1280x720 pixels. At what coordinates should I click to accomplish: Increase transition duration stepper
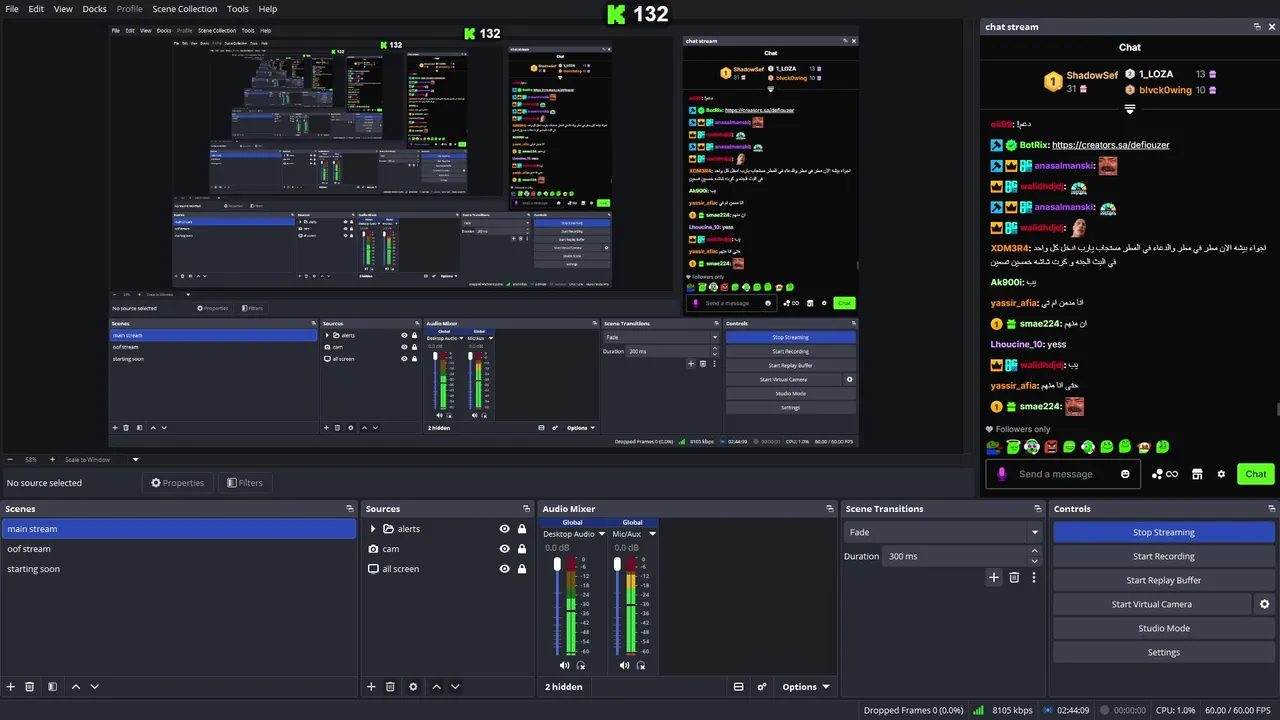pyautogui.click(x=1034, y=551)
